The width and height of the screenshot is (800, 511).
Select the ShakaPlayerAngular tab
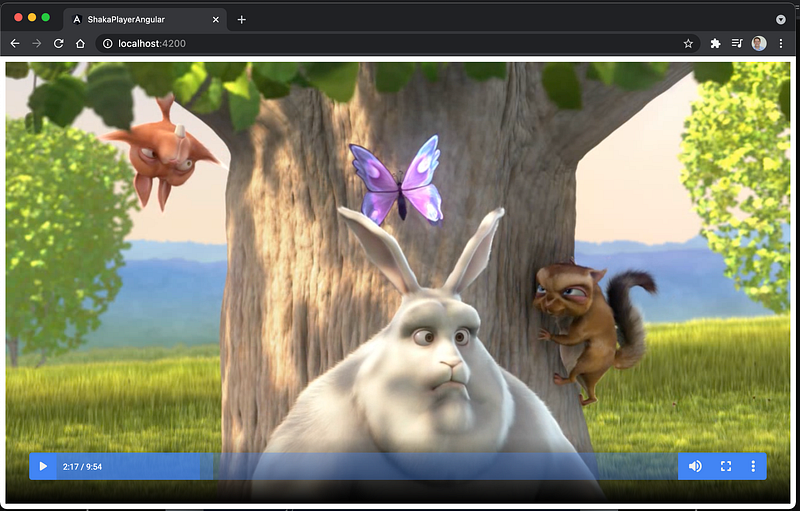click(145, 19)
